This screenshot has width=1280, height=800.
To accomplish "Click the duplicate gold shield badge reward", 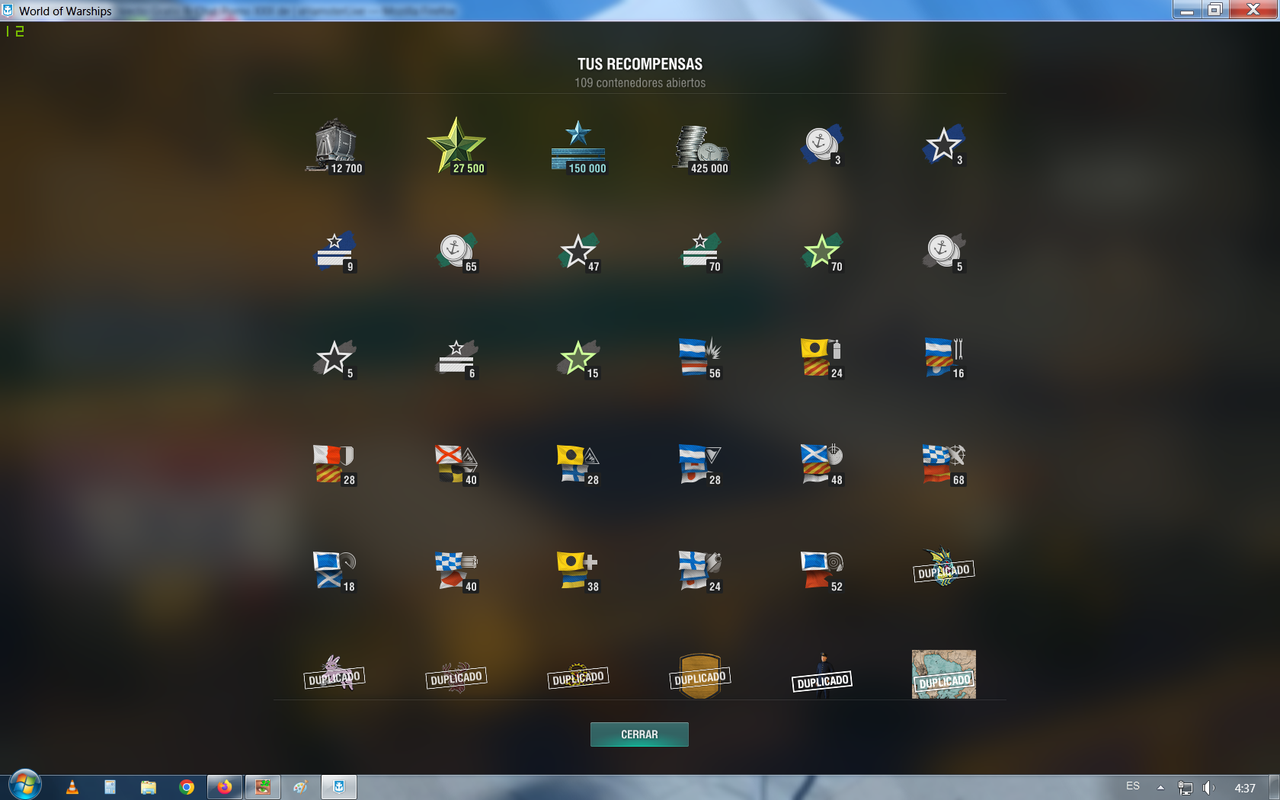I will pyautogui.click(x=700, y=675).
